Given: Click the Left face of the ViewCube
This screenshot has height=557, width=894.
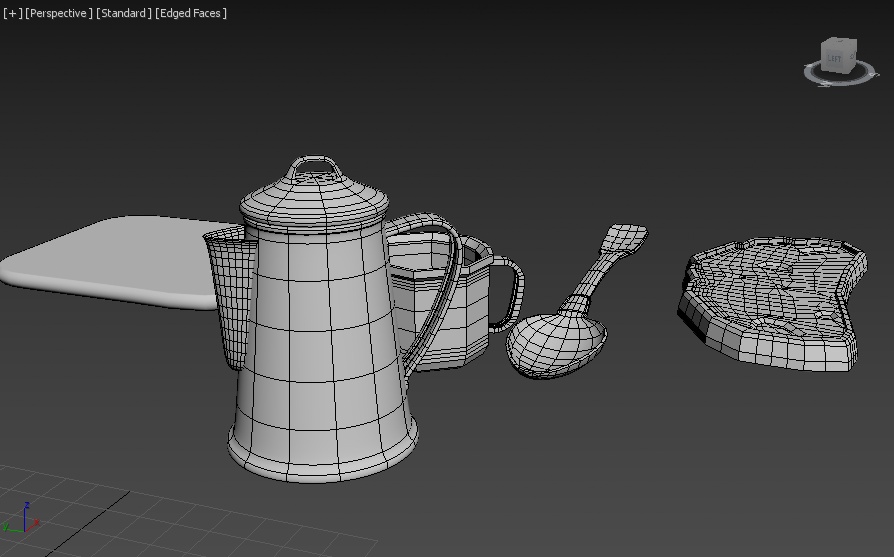Looking at the screenshot, I should click(834, 59).
